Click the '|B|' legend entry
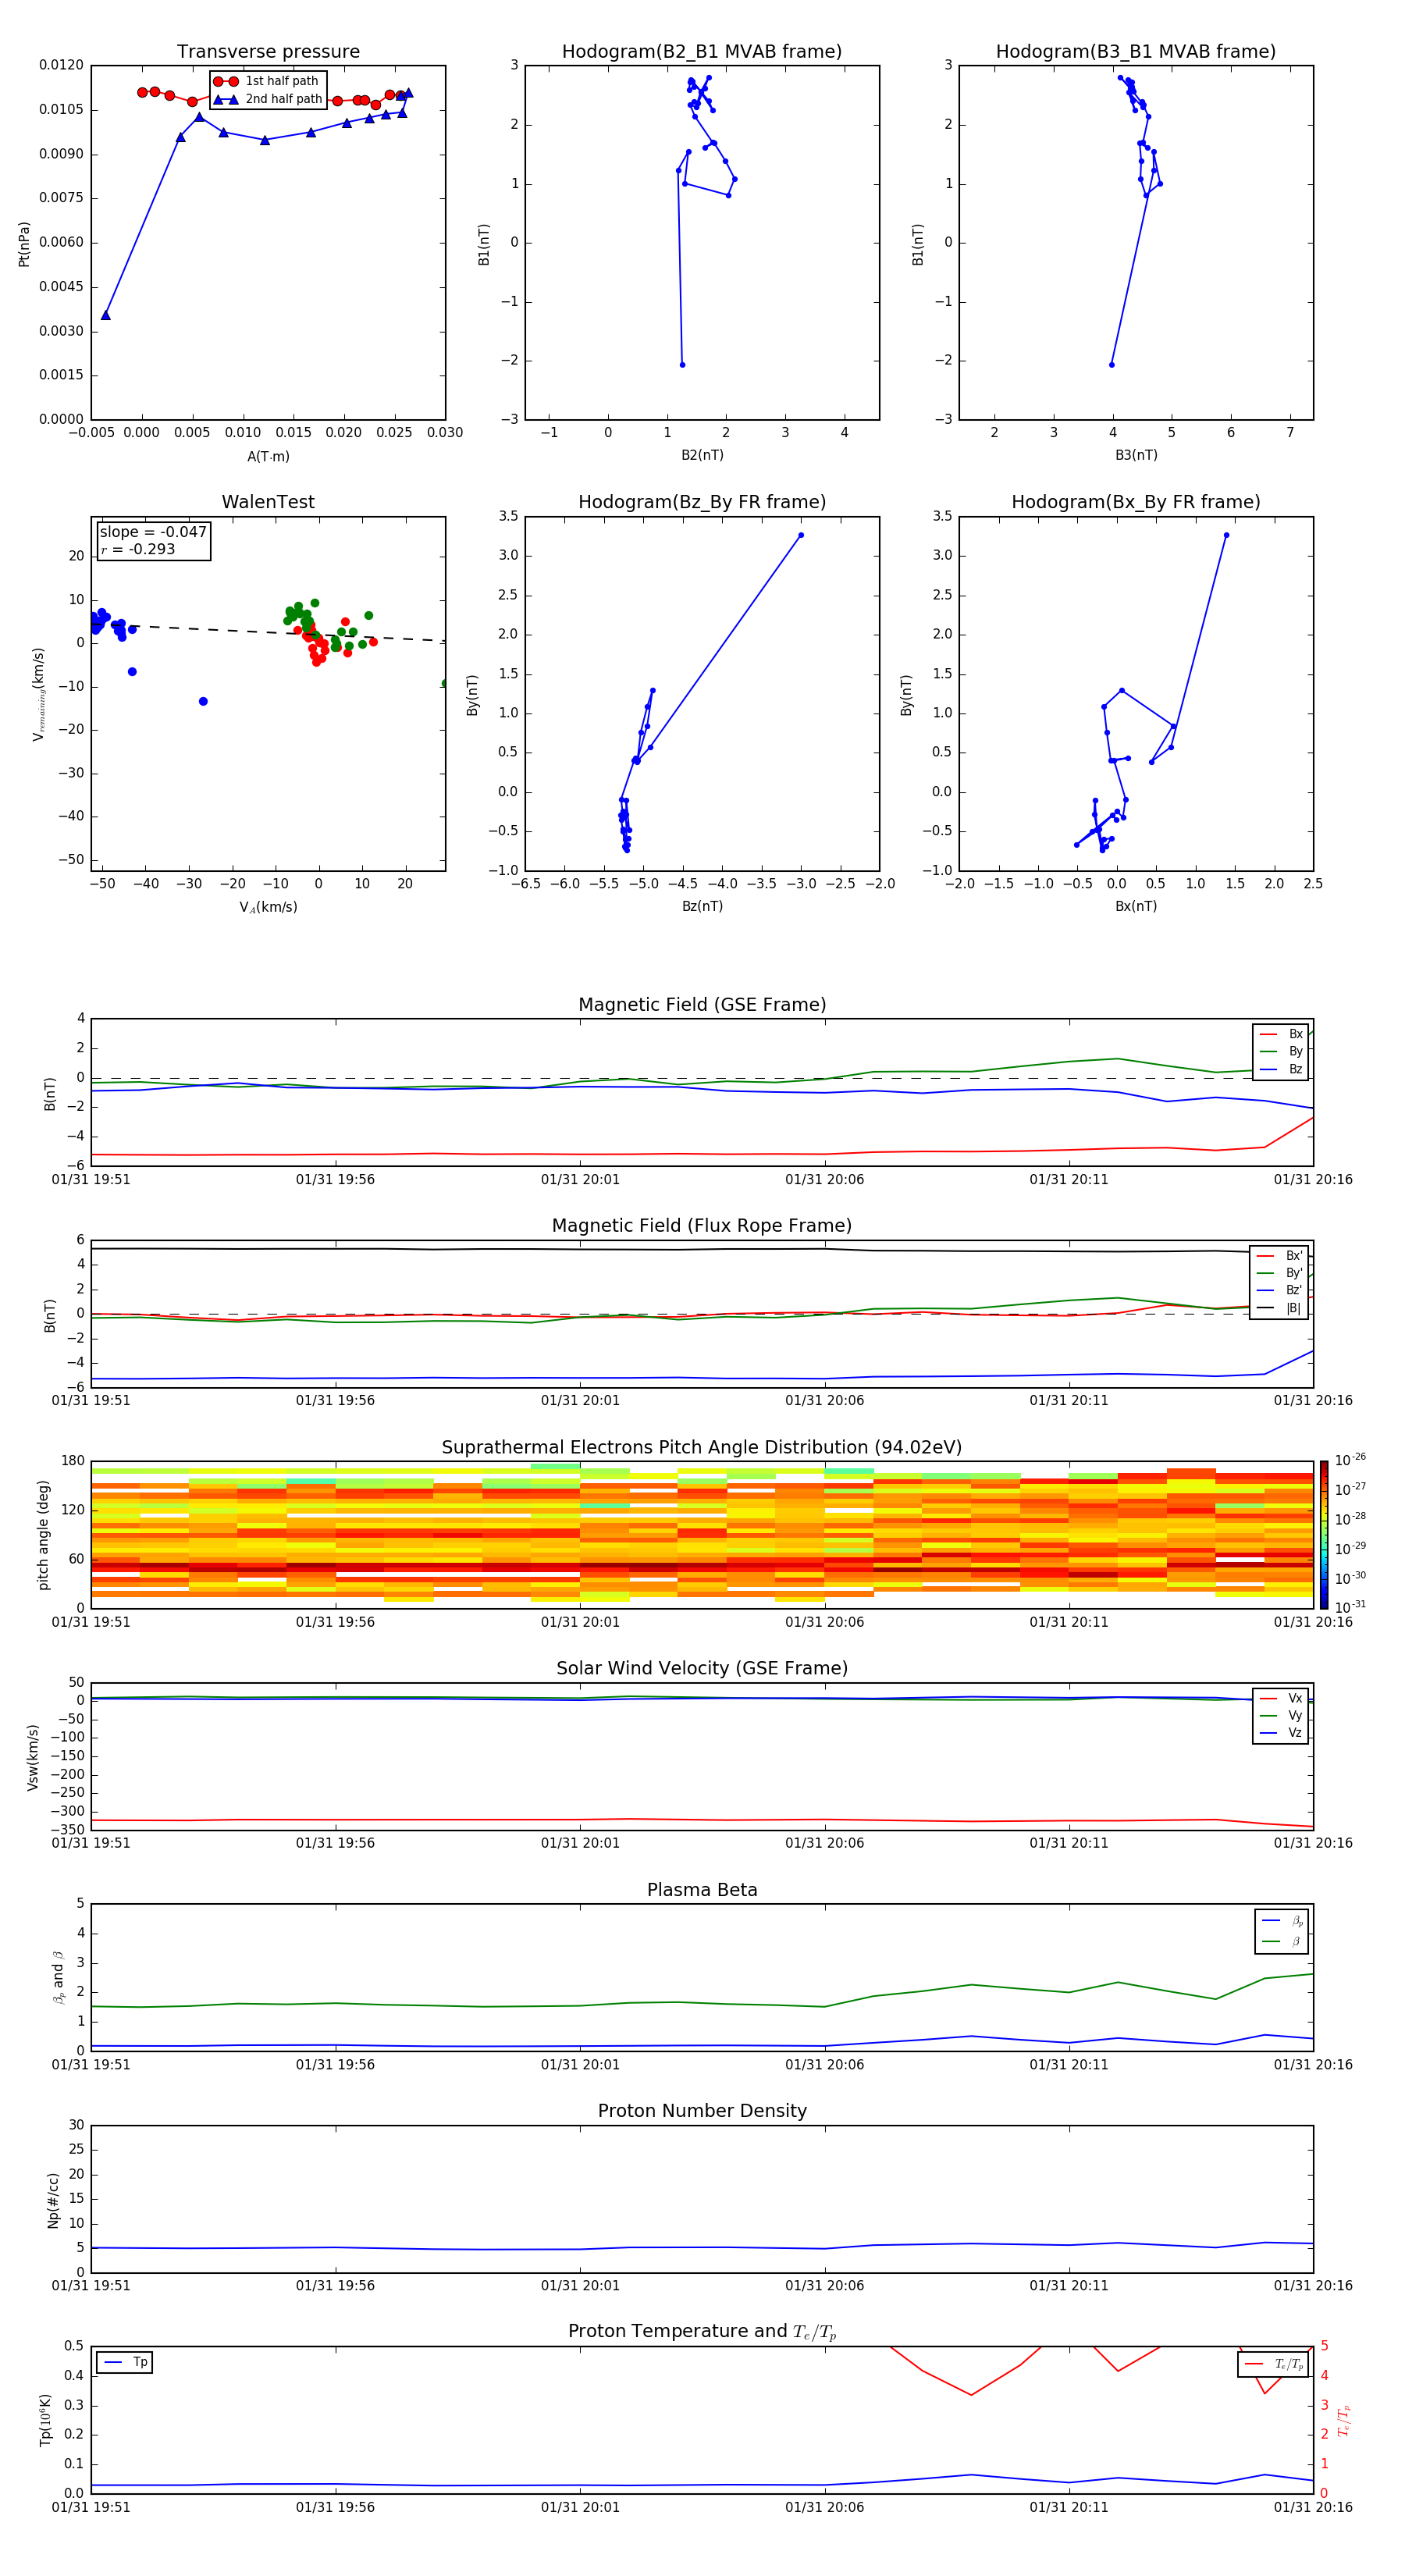Viewport: 1405px width, 2576px height. pos(1280,1308)
